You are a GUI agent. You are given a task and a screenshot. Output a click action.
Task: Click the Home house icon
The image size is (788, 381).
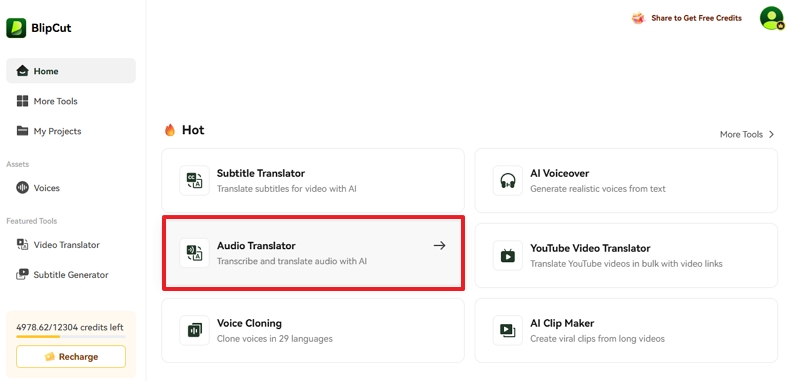tap(22, 71)
